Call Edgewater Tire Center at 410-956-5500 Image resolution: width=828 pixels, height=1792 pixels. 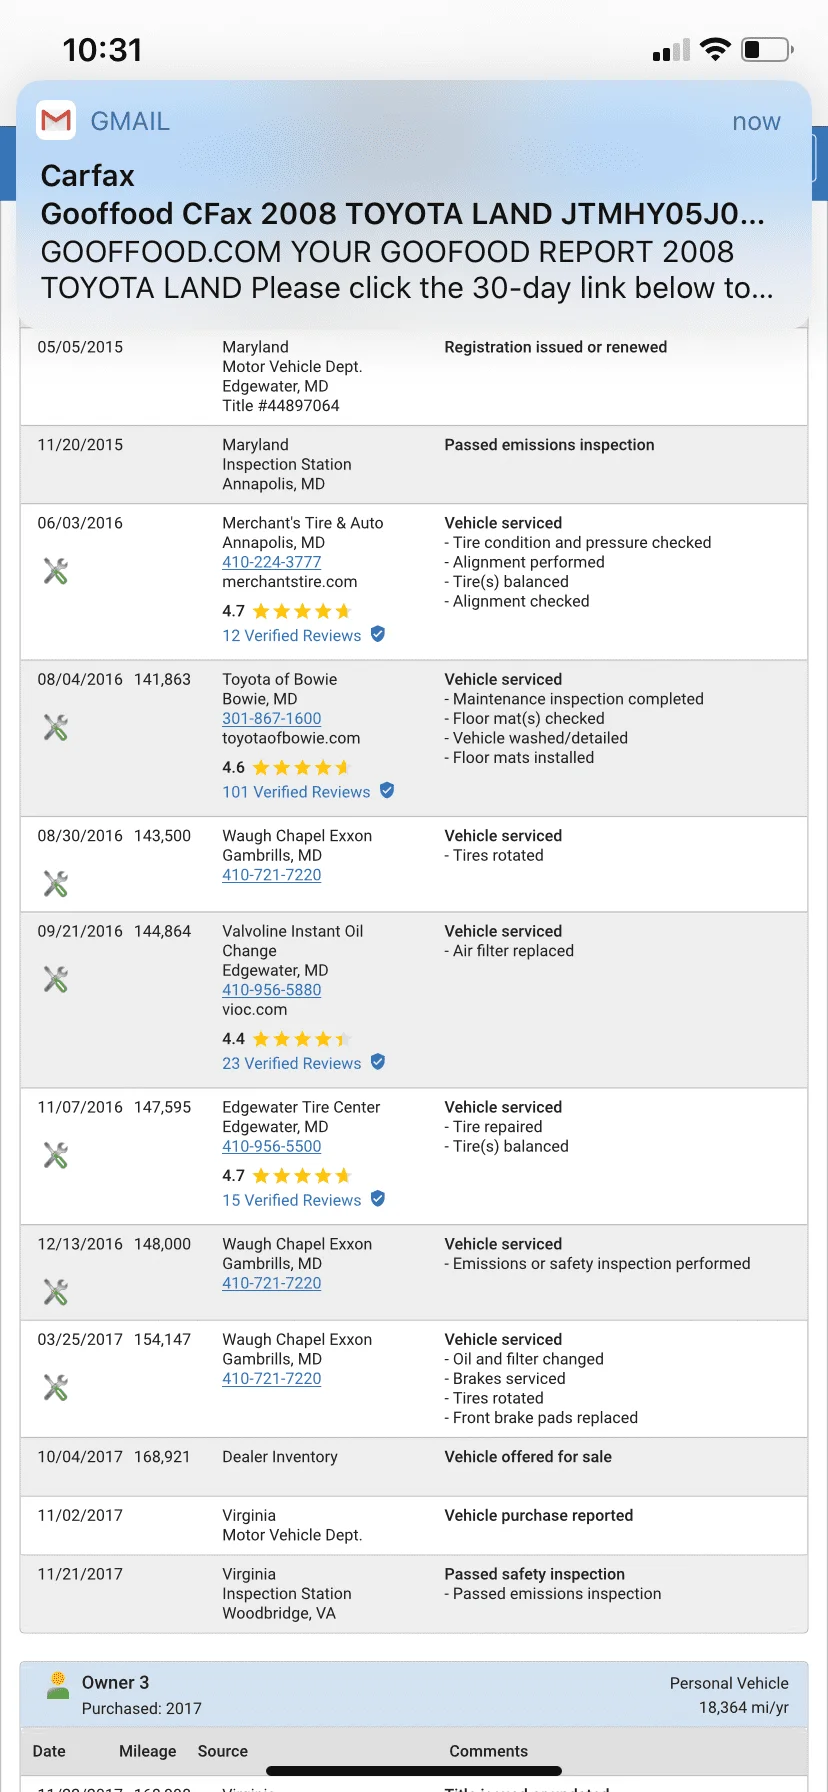point(272,1146)
